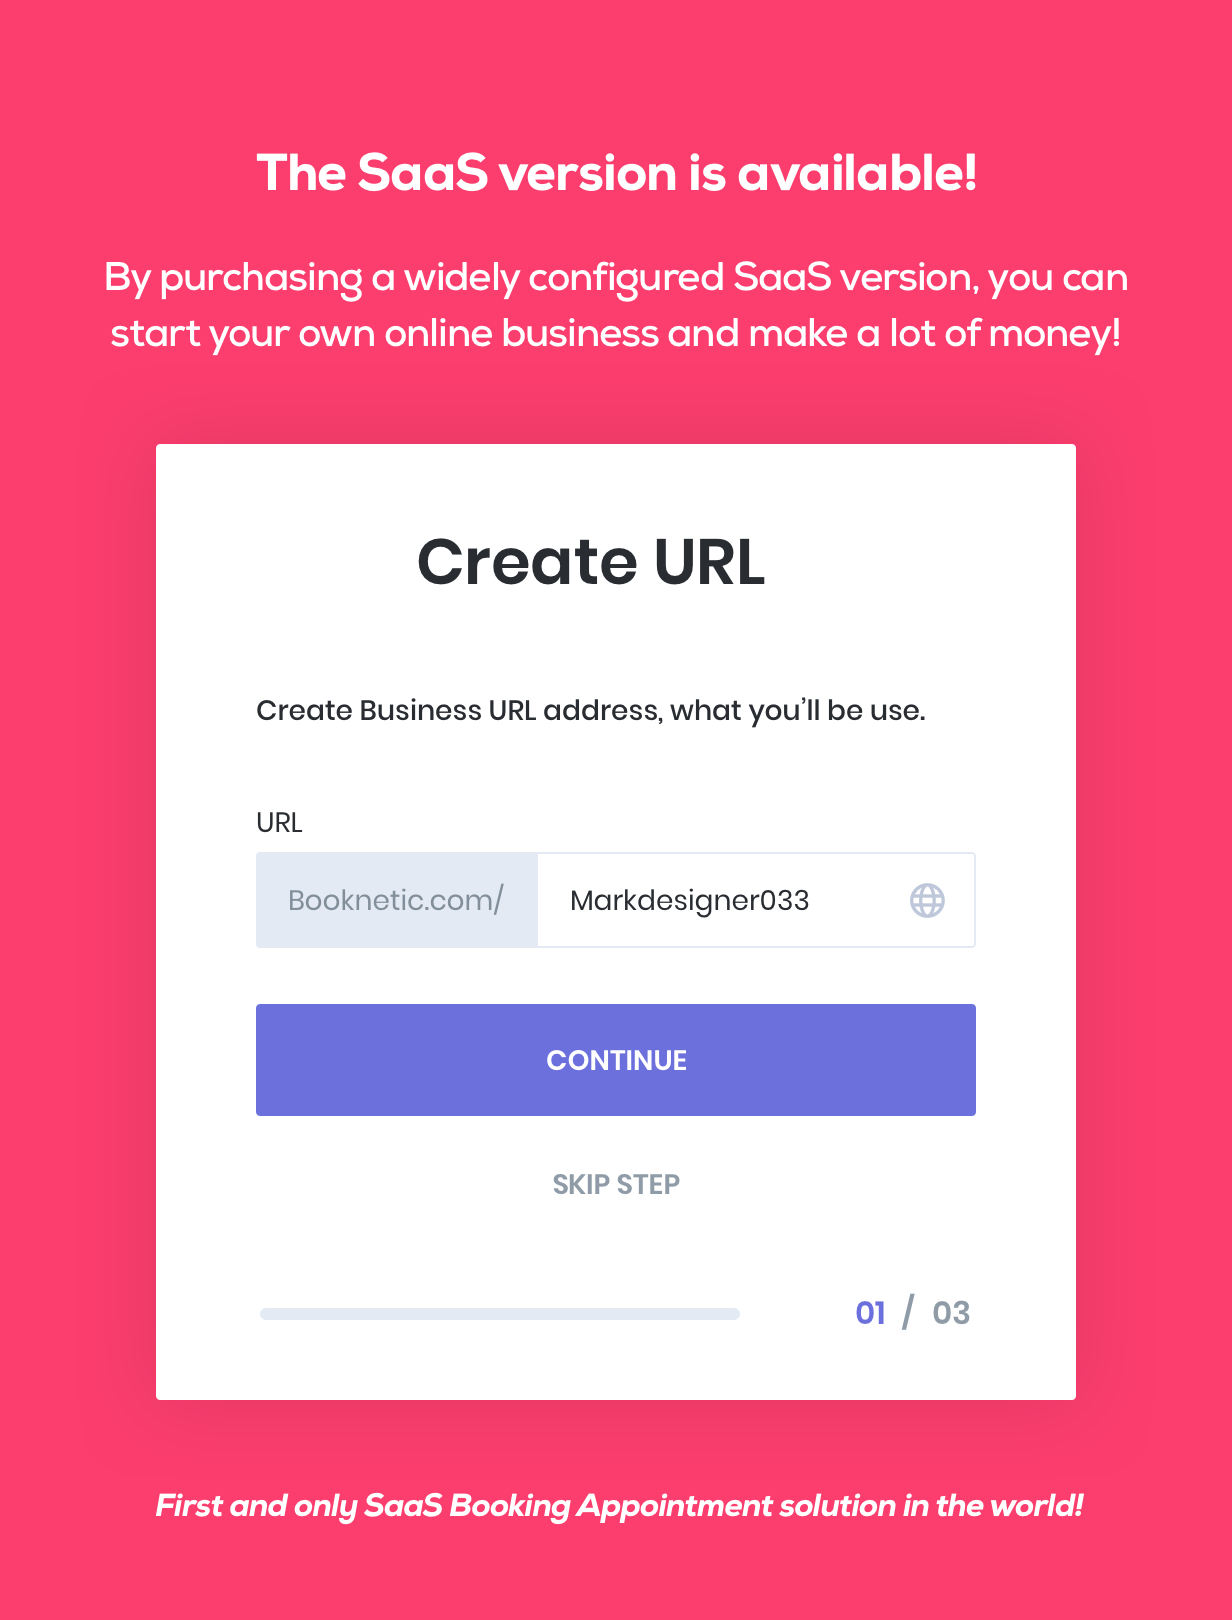Viewport: 1232px width, 1620px height.
Task: Click the URL field label
Action: [279, 822]
